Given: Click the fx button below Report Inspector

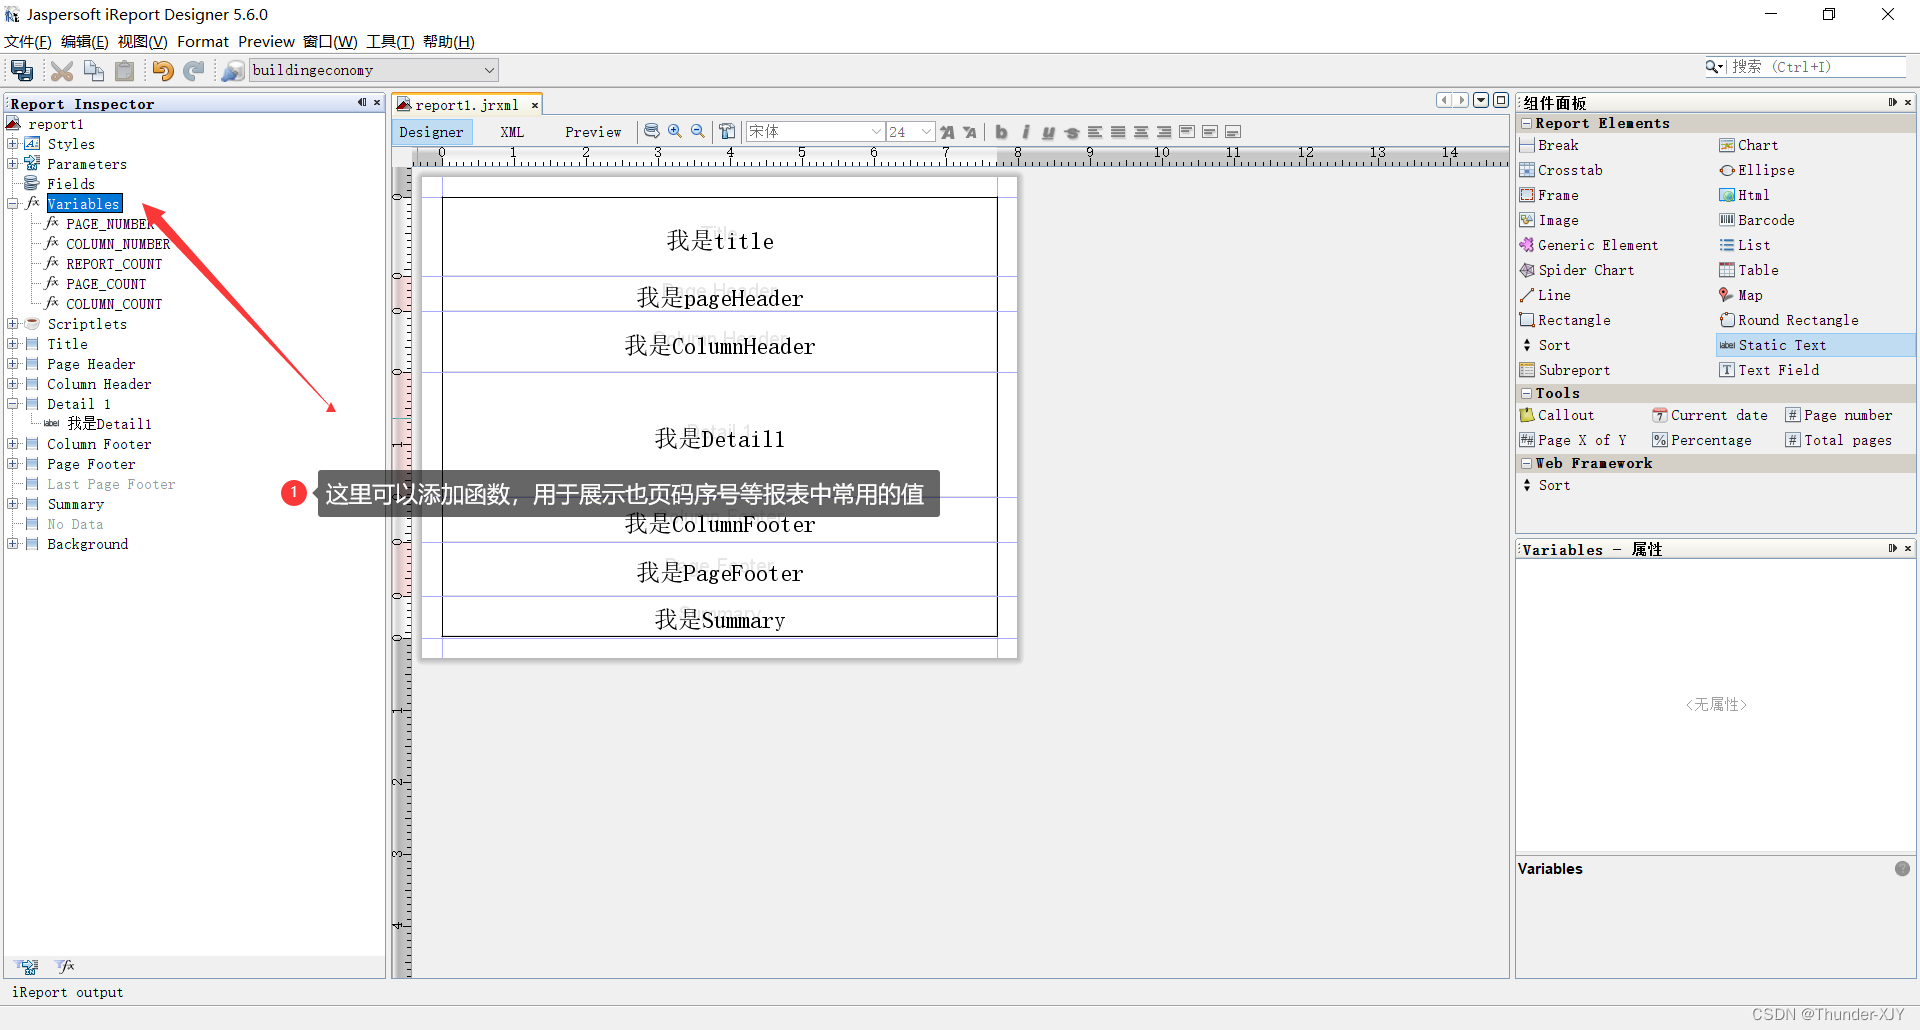Looking at the screenshot, I should point(66,966).
